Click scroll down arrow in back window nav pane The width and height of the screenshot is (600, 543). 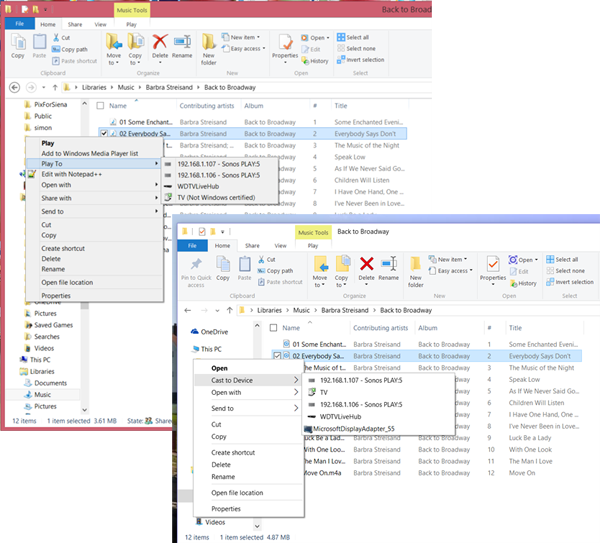[x=85, y=410]
